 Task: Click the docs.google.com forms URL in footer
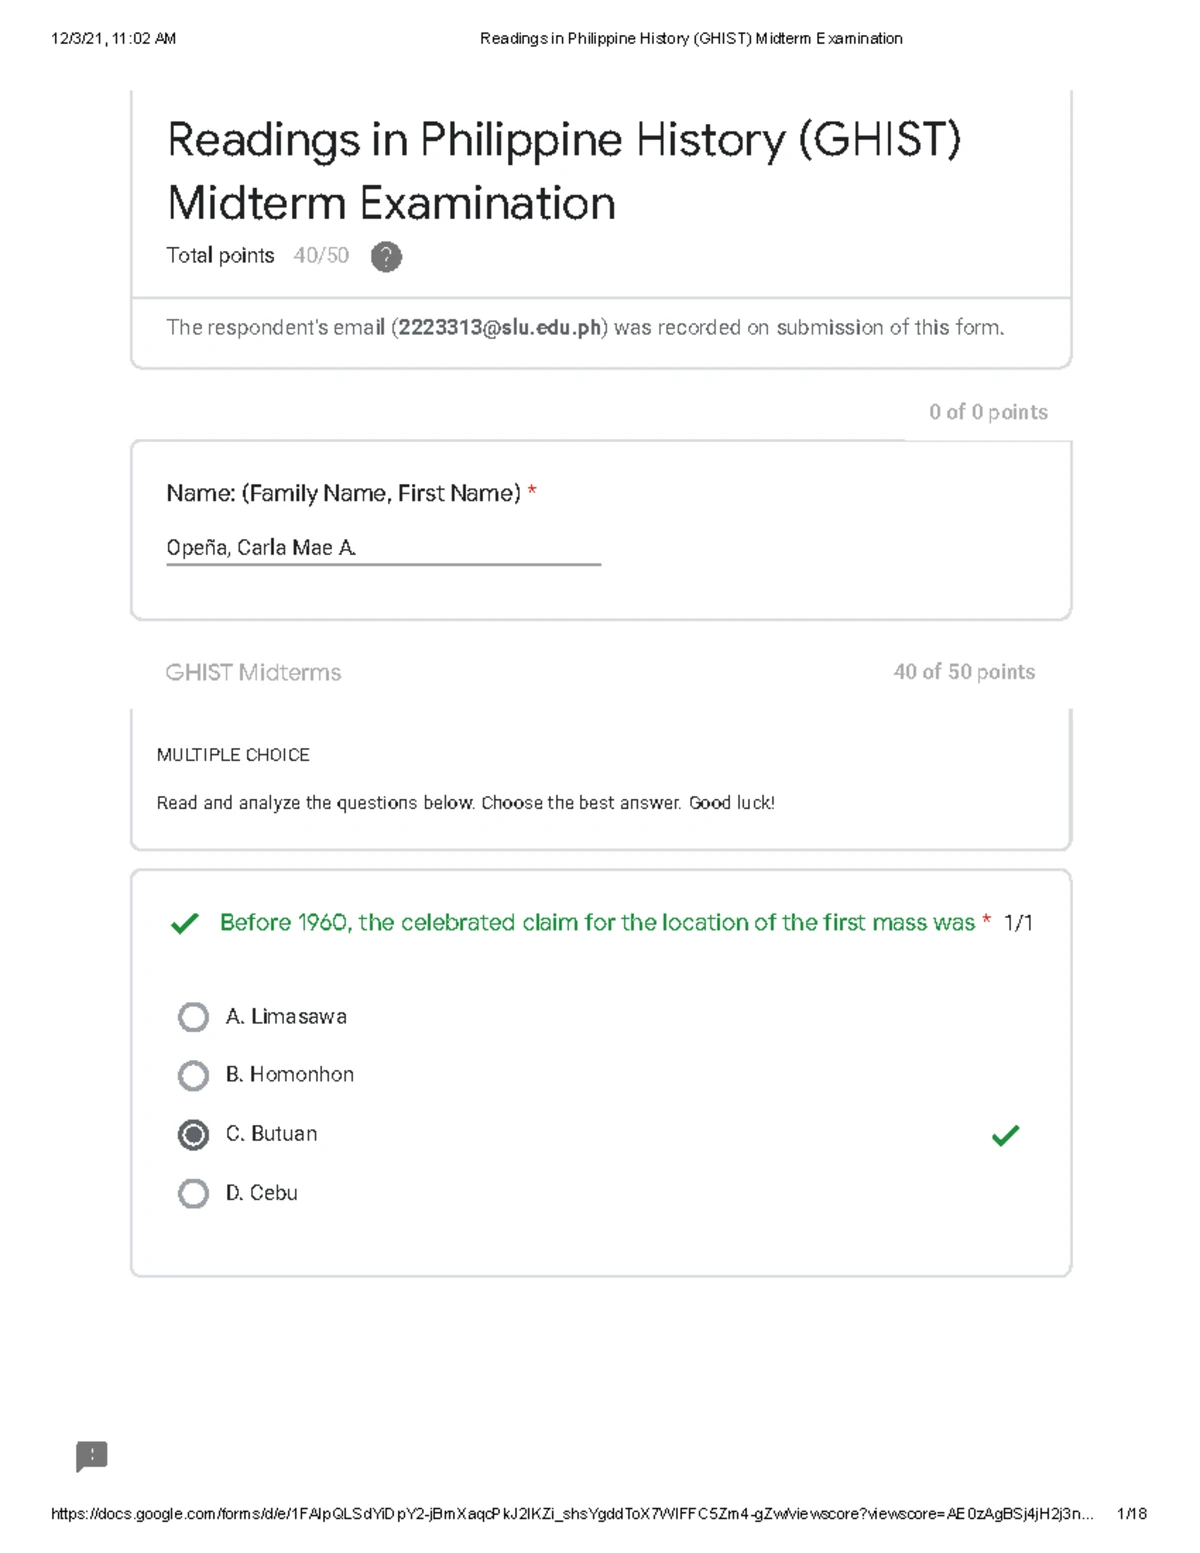(572, 1514)
